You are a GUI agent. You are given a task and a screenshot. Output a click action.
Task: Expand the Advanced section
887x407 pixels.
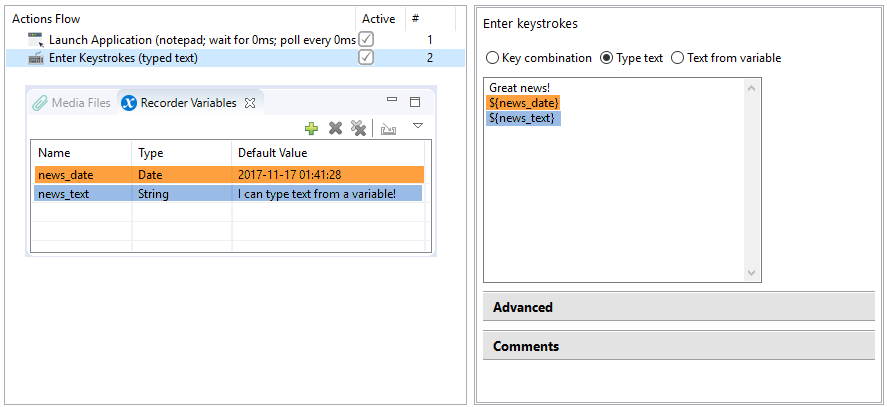click(679, 307)
